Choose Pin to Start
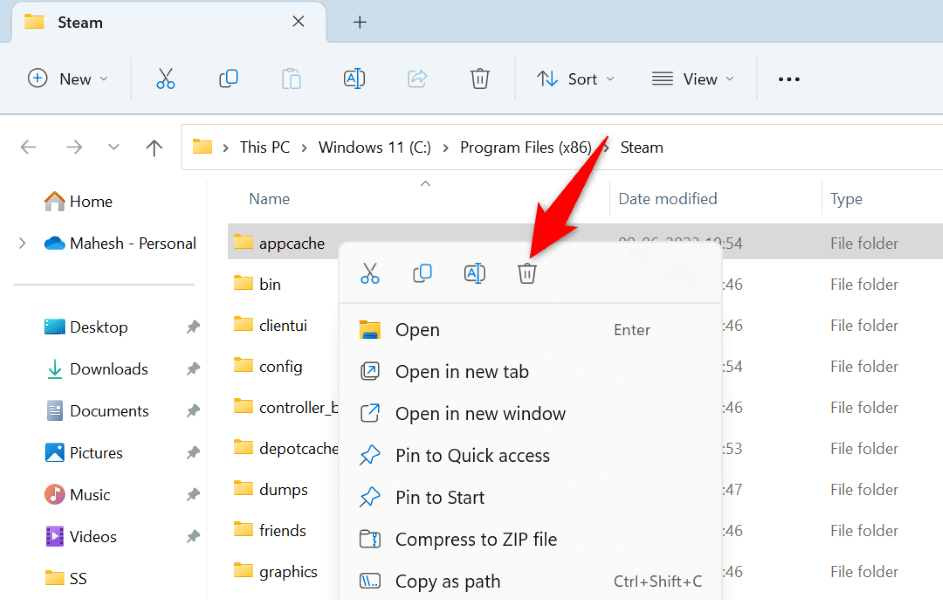This screenshot has width=943, height=600. pos(530,498)
